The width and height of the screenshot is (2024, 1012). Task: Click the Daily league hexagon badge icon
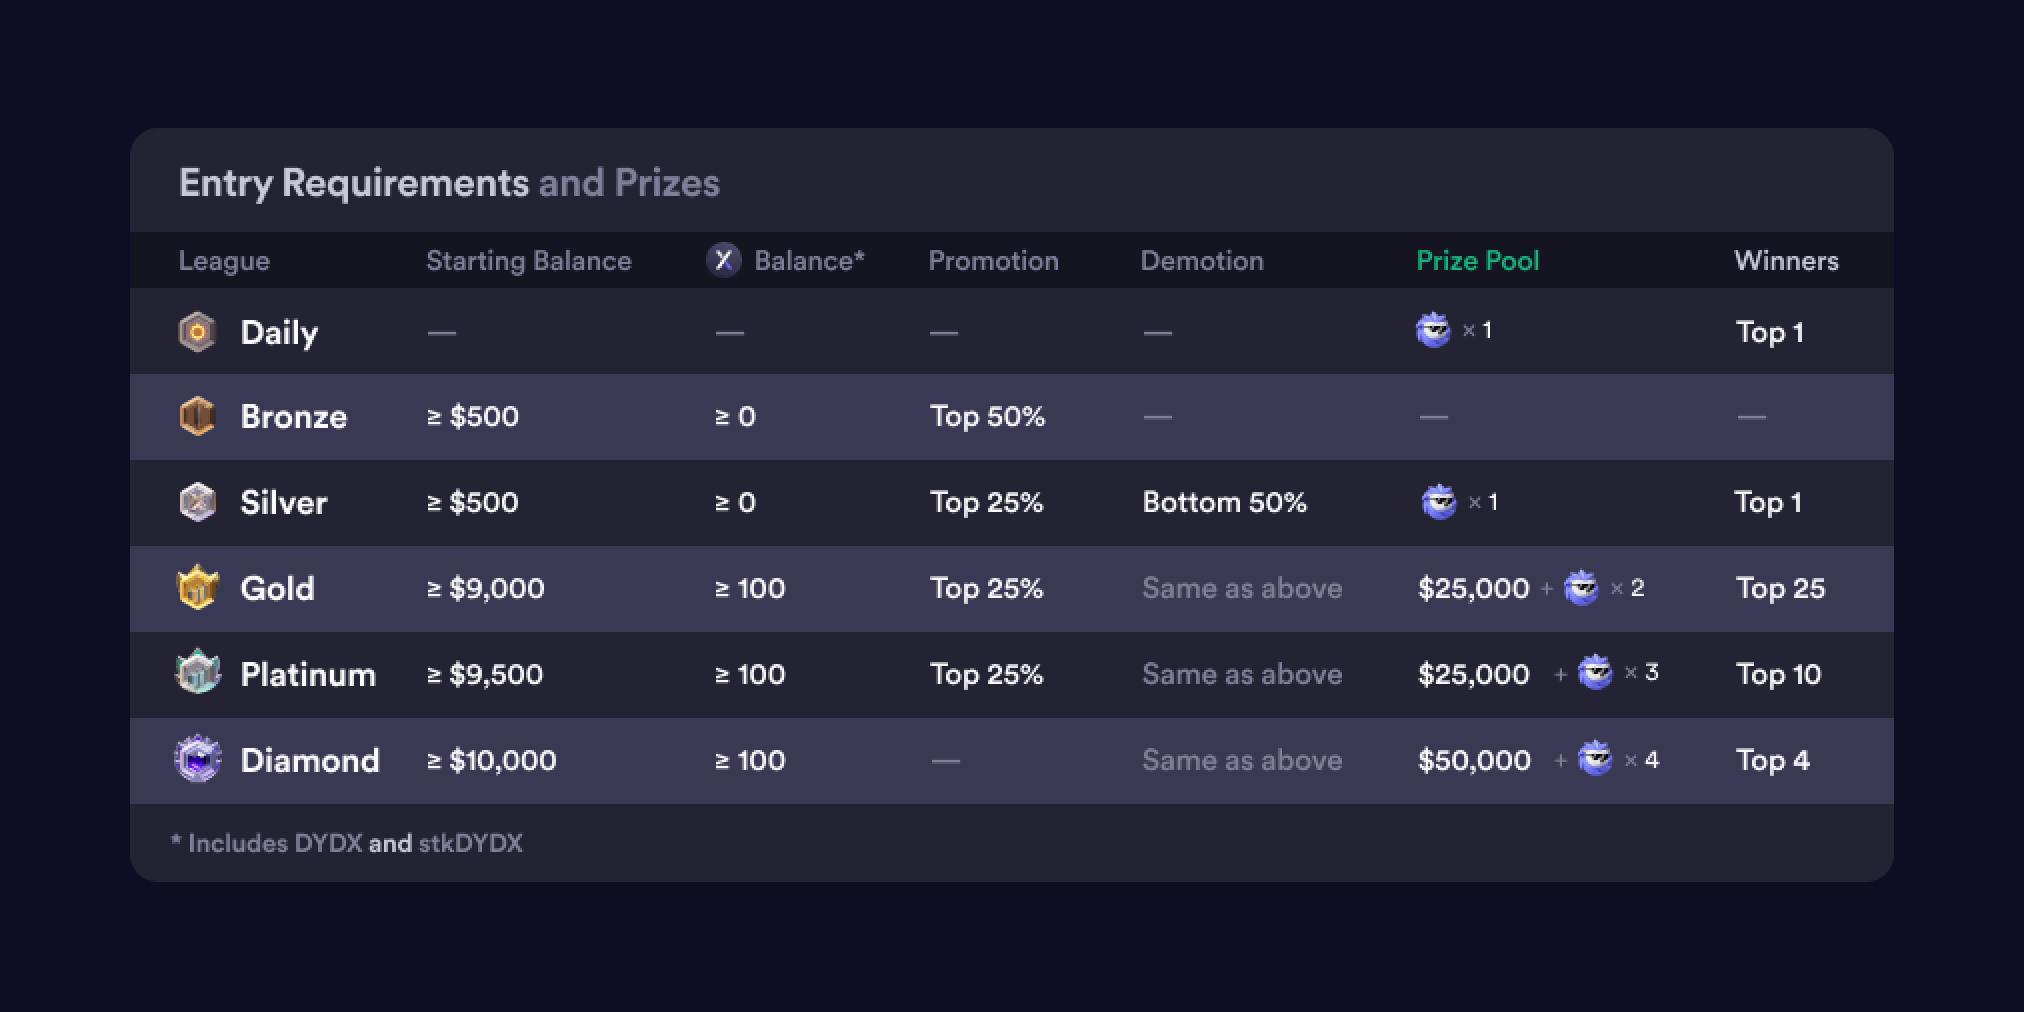(197, 332)
